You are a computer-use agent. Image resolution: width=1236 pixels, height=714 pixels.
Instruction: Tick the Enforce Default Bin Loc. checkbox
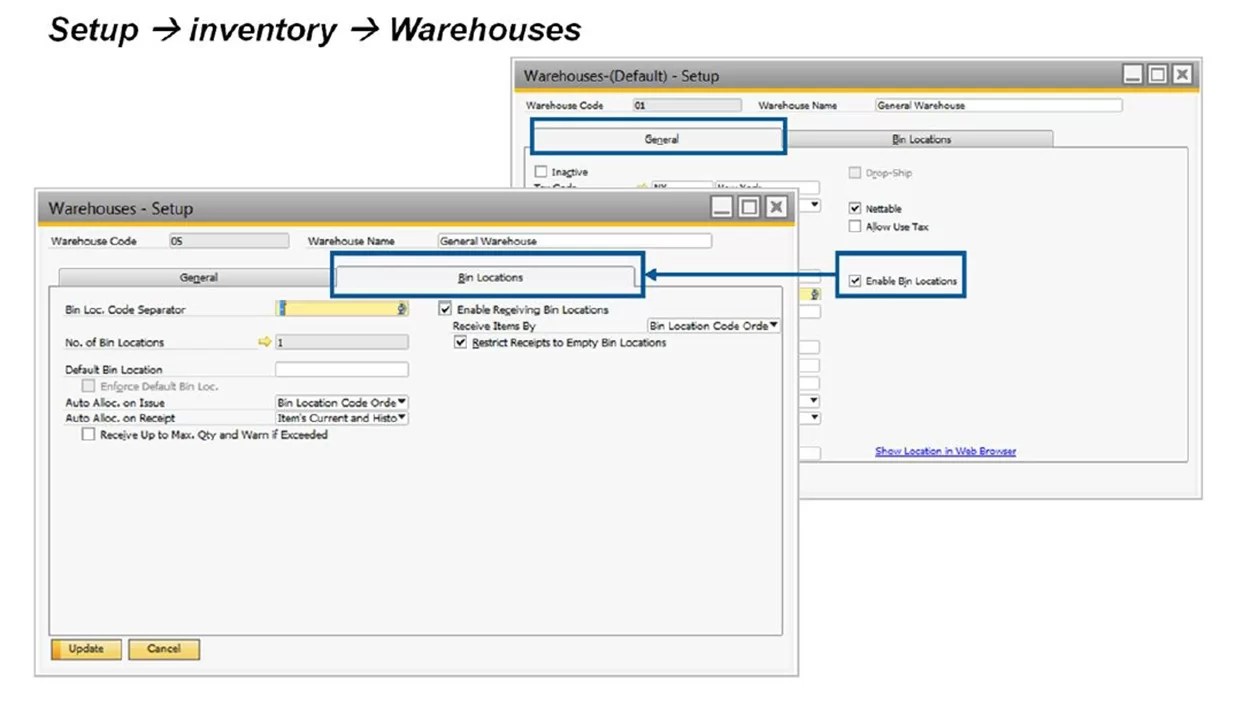[x=89, y=386]
